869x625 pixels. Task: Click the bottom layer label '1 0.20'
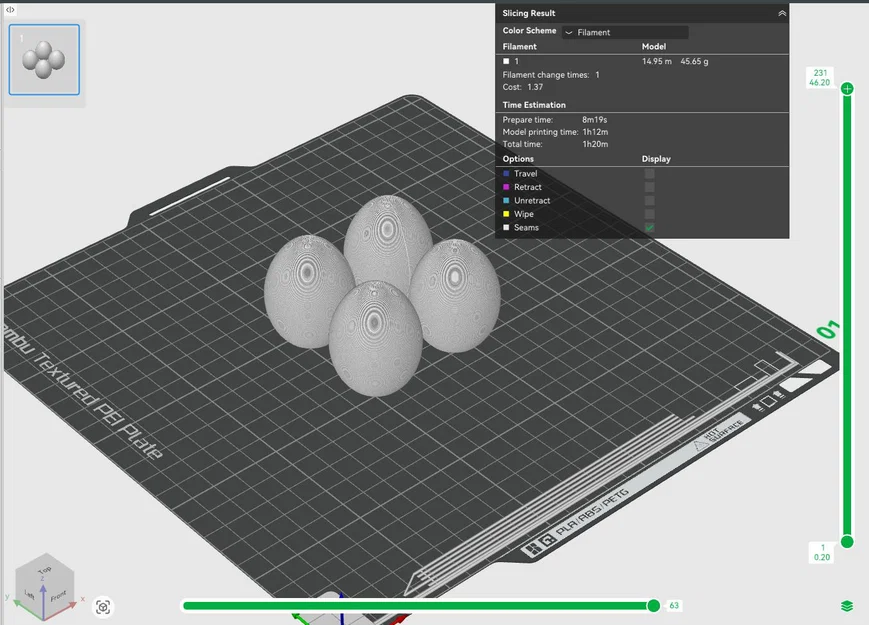coord(822,552)
